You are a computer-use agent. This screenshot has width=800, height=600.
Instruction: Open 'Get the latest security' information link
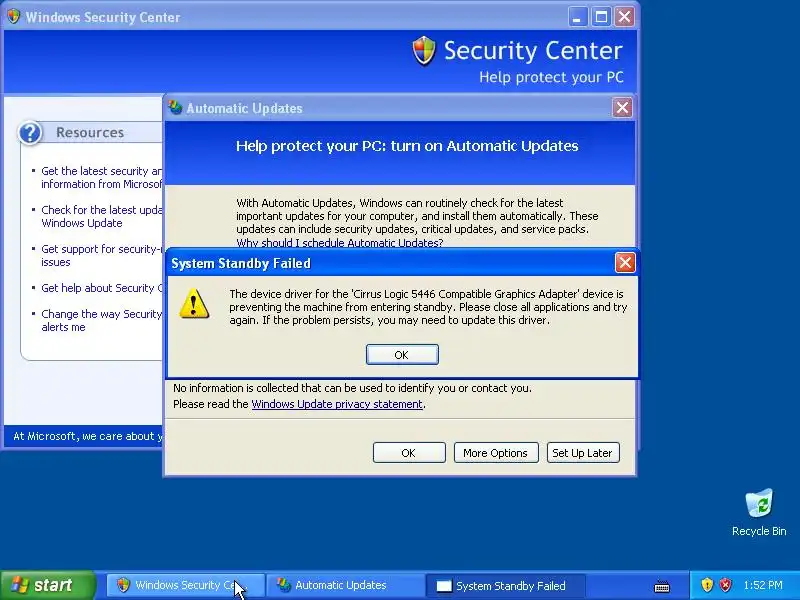coord(101,178)
